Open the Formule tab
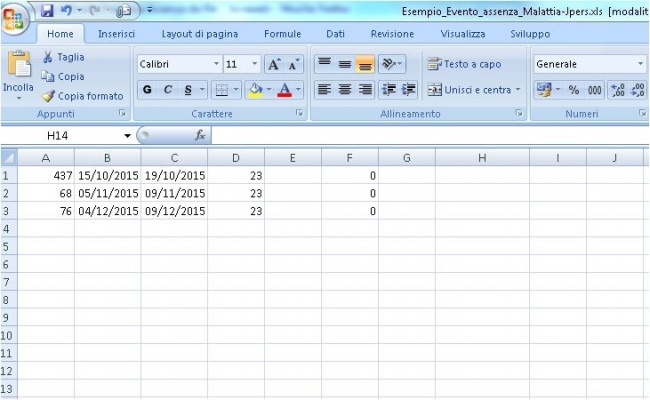The height and width of the screenshot is (400, 650). coord(283,34)
